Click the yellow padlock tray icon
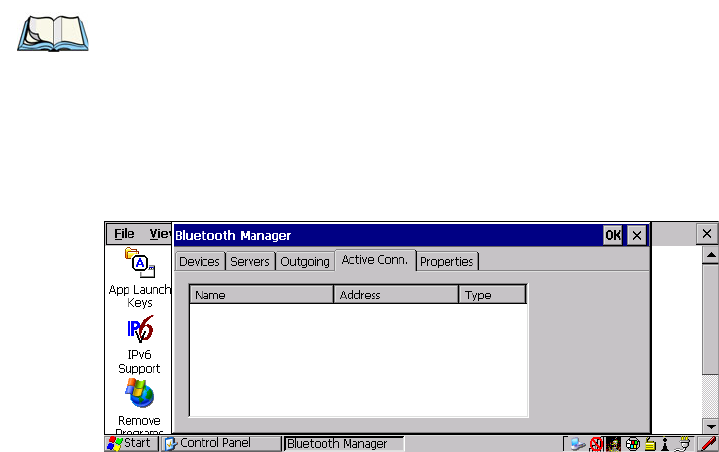This screenshot has height=452, width=719. tap(650, 444)
